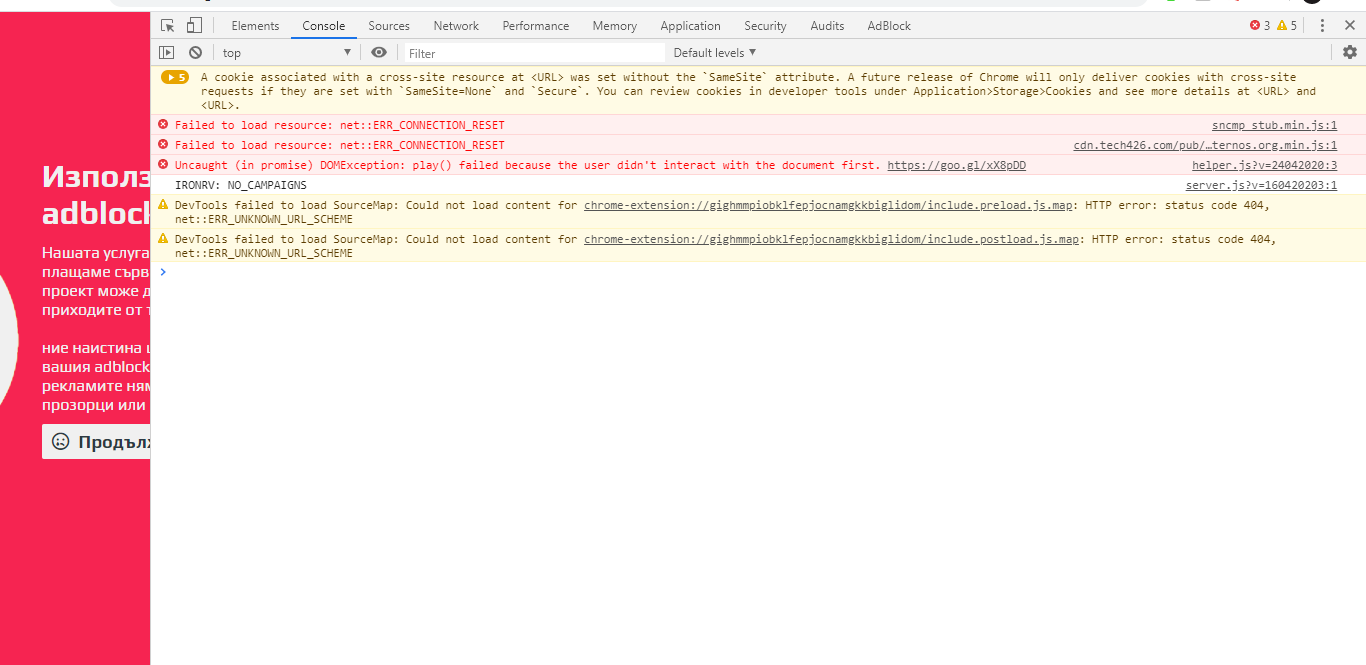The image size is (1366, 665).
Task: Click the error icon of cdn.tech426.com message
Action: 163,145
